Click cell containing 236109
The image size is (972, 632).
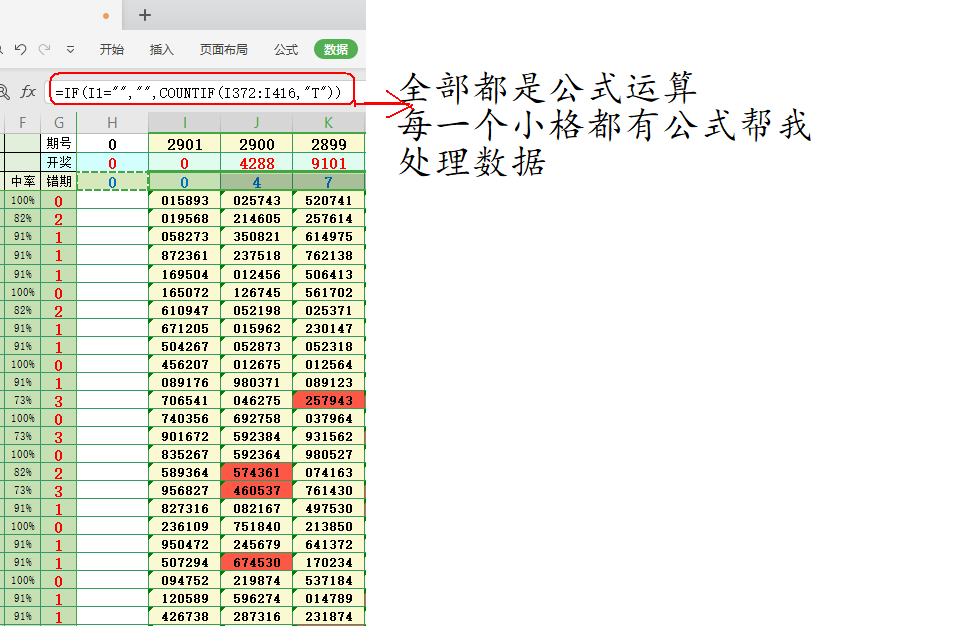[185, 526]
